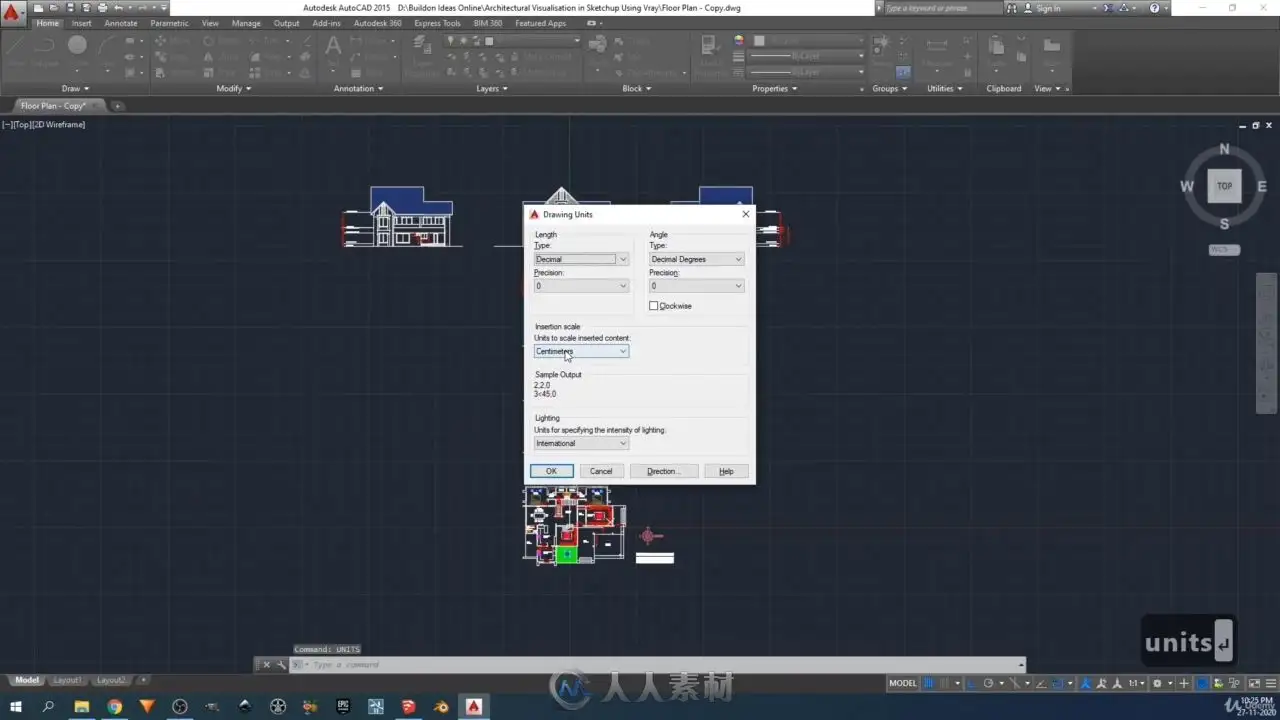Click the Autodesk Exchange X icon
Viewport: 1280px width, 720px height.
tap(1109, 8)
